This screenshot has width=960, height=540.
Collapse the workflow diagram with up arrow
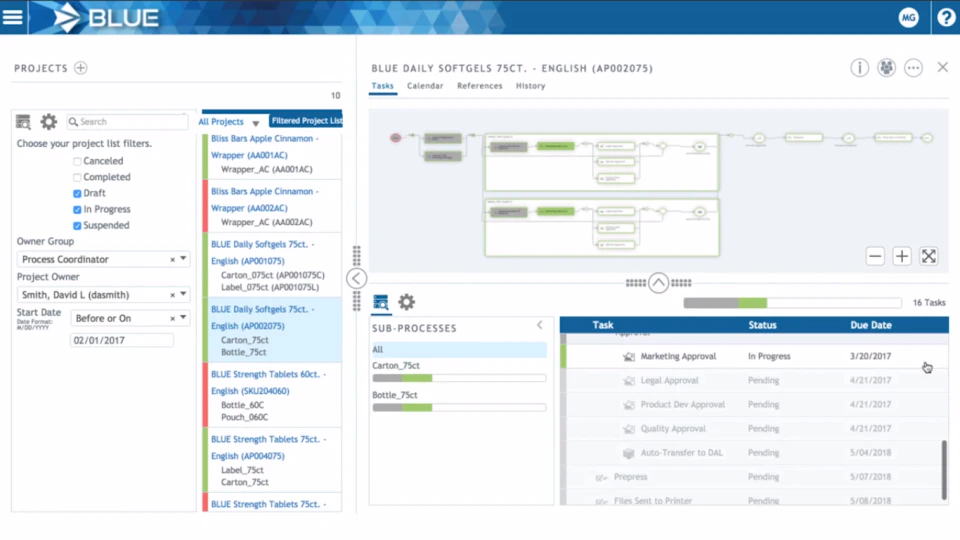point(658,283)
